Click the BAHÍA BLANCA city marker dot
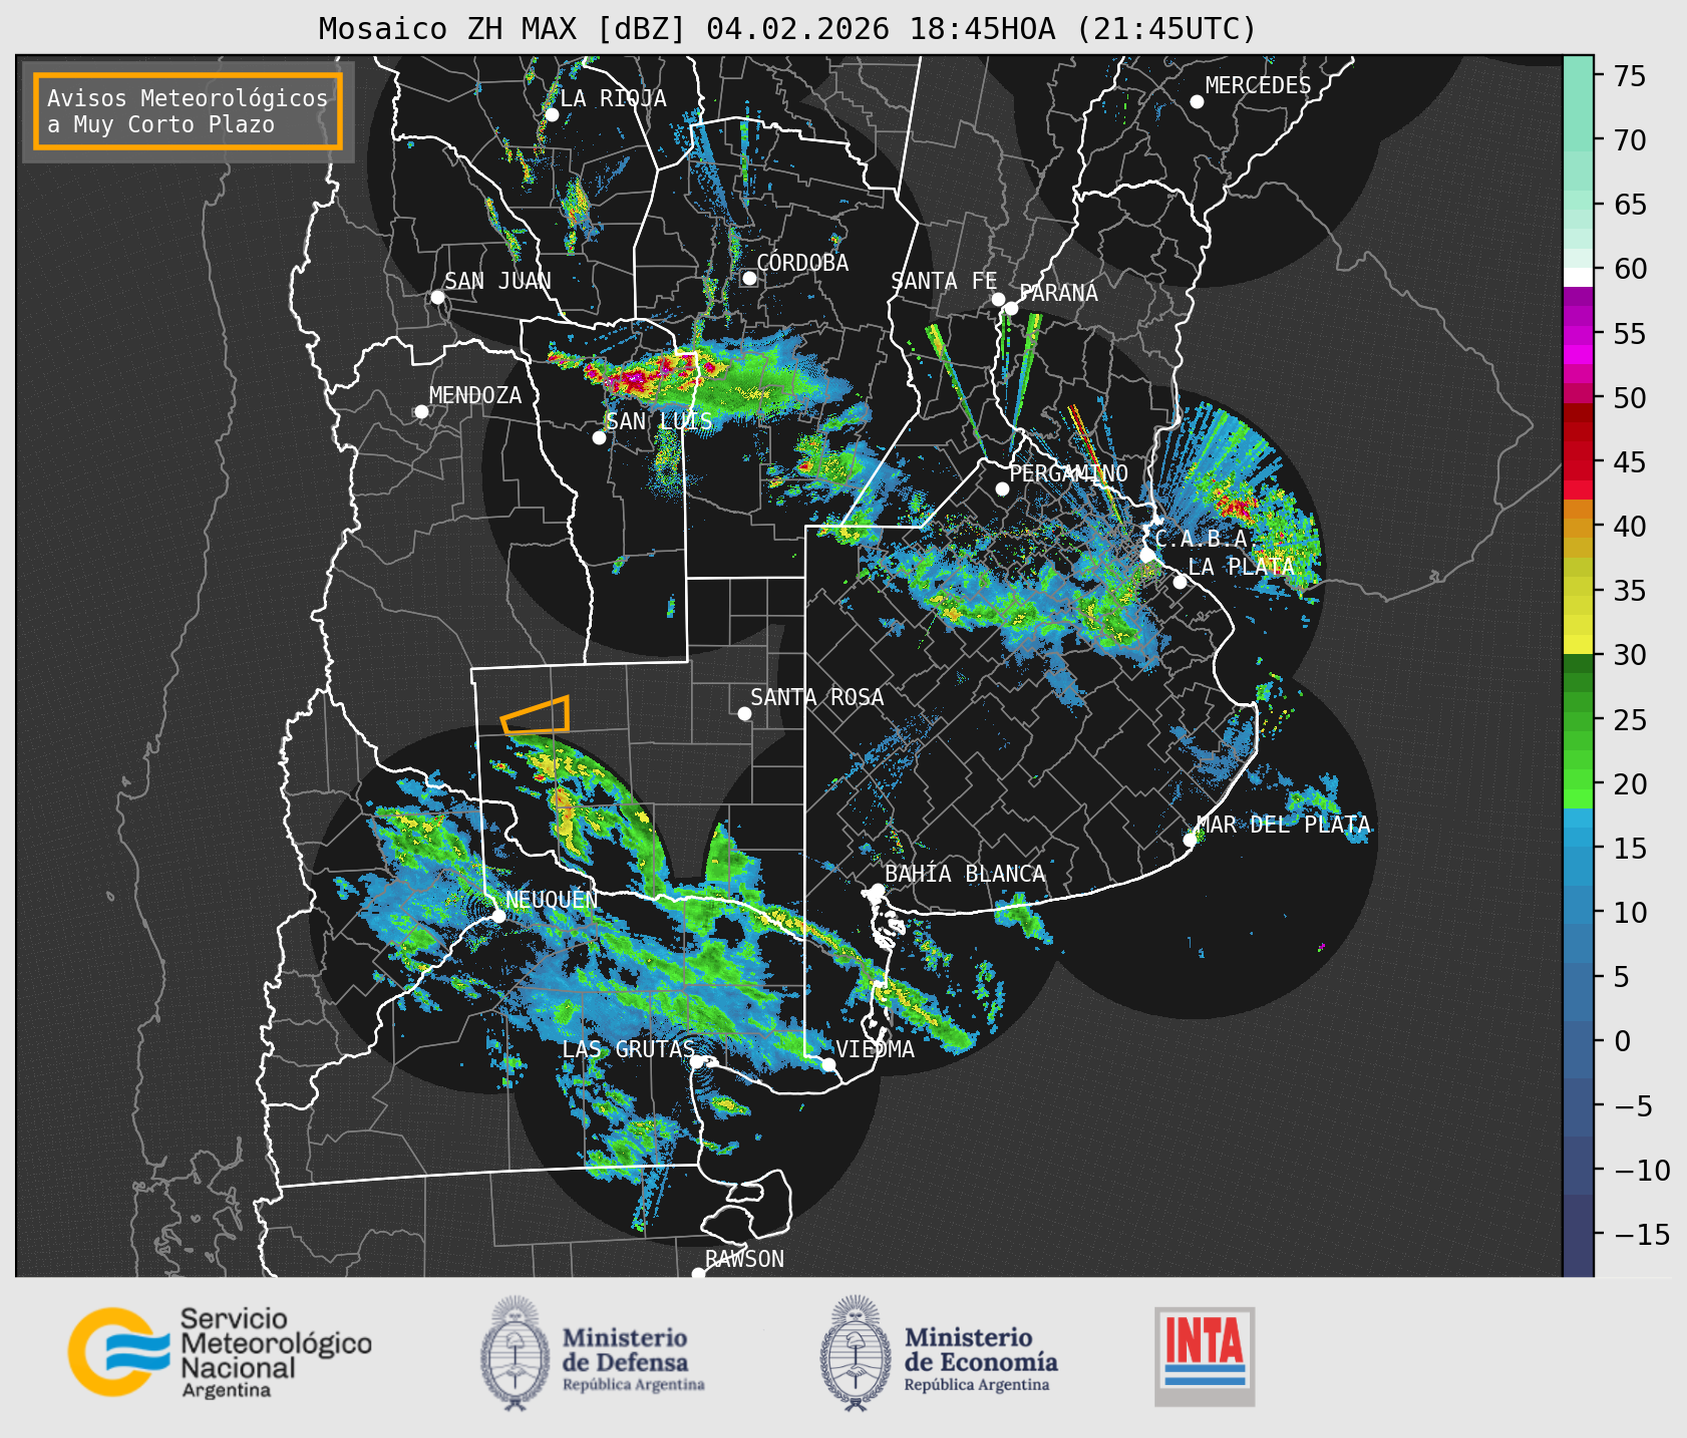Image resolution: width=1687 pixels, height=1438 pixels. point(877,890)
